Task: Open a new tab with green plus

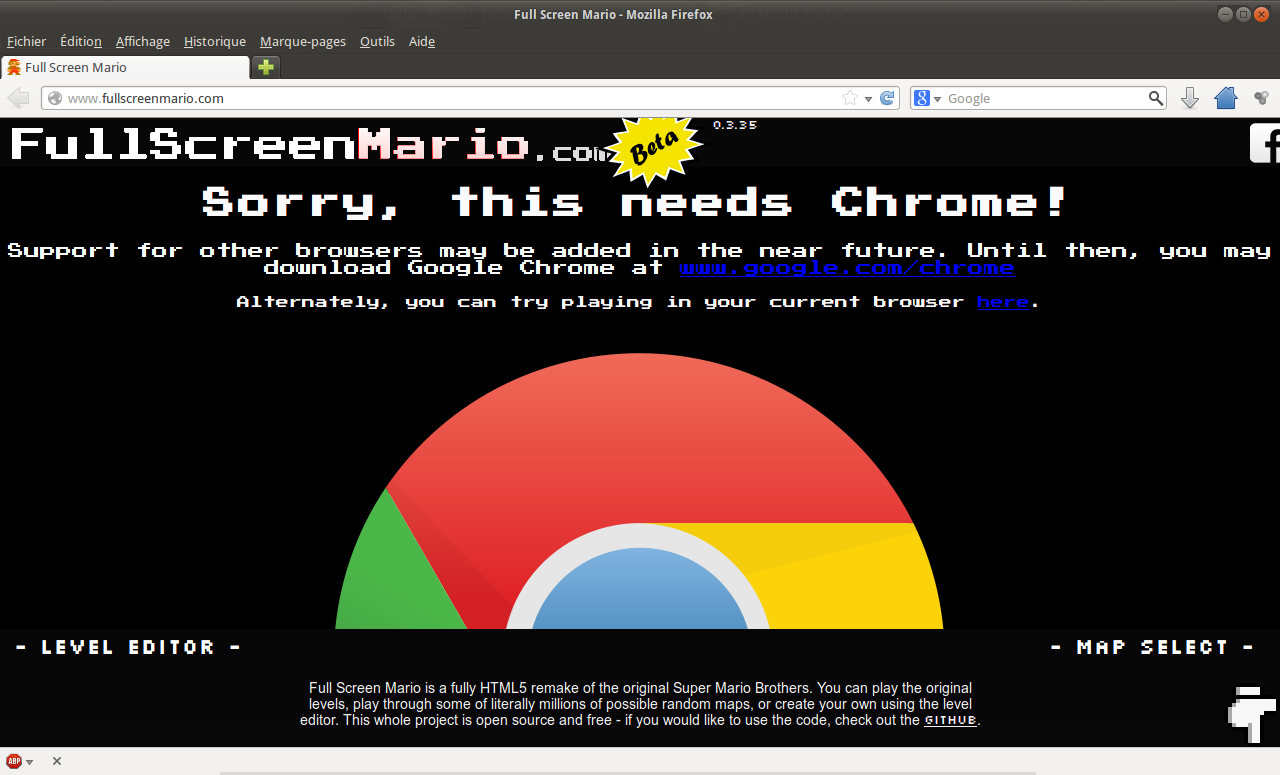Action: tap(266, 67)
